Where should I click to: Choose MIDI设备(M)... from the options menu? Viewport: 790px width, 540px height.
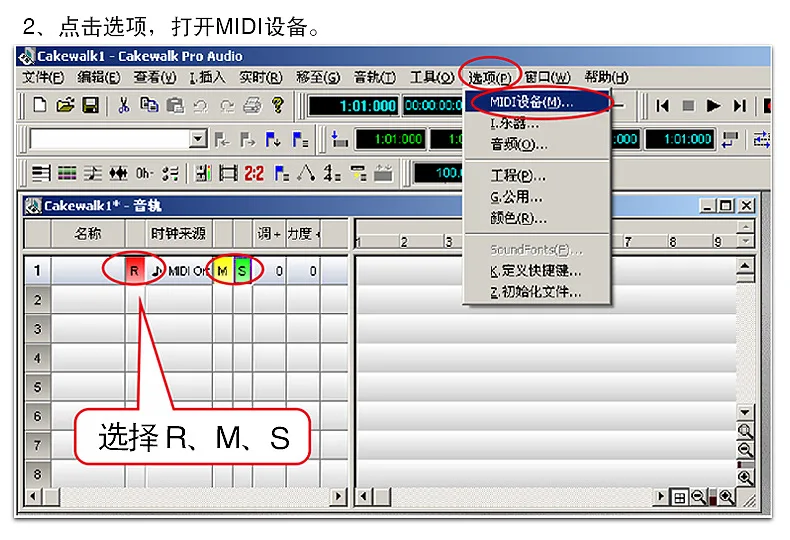[537, 102]
